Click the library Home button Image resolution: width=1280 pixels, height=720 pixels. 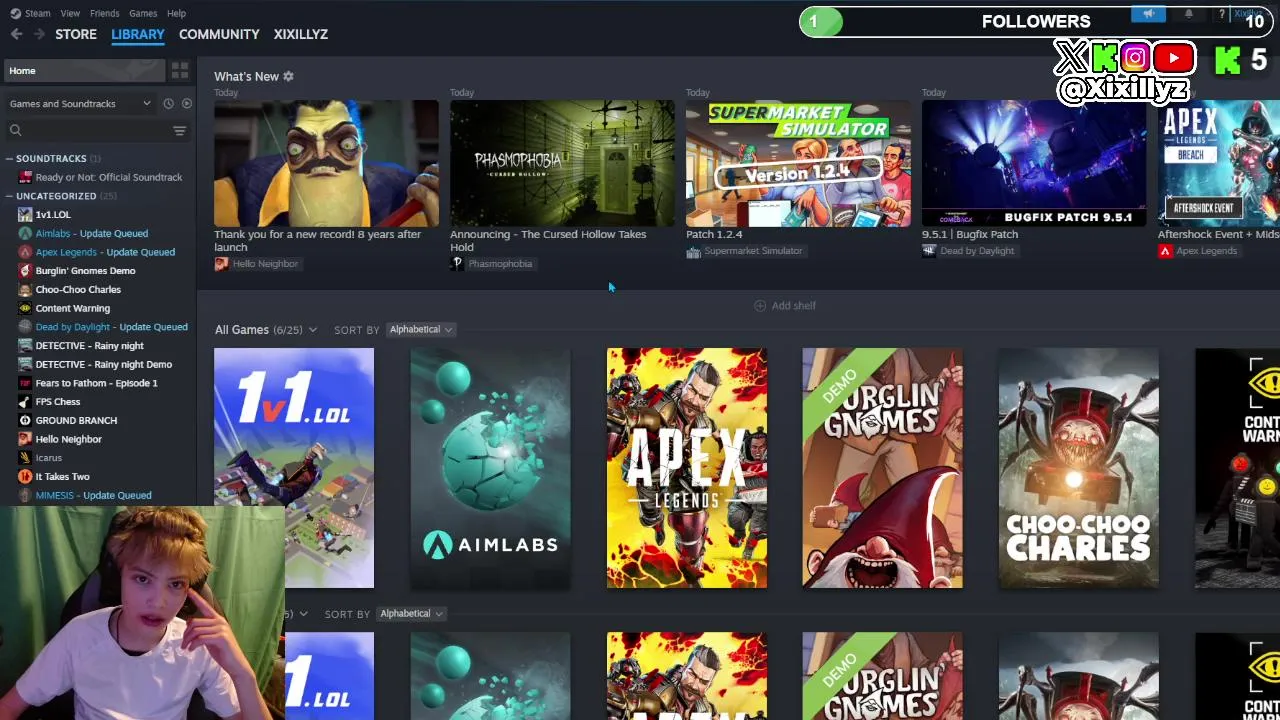pyautogui.click(x=83, y=71)
